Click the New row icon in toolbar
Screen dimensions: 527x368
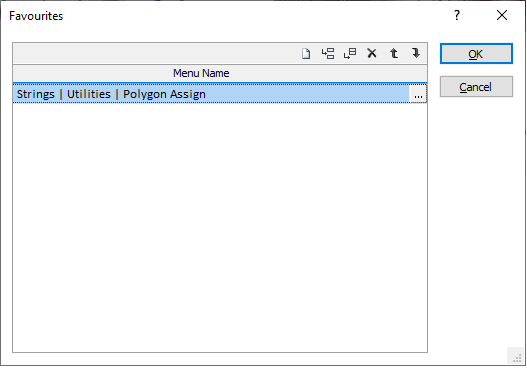point(306,53)
